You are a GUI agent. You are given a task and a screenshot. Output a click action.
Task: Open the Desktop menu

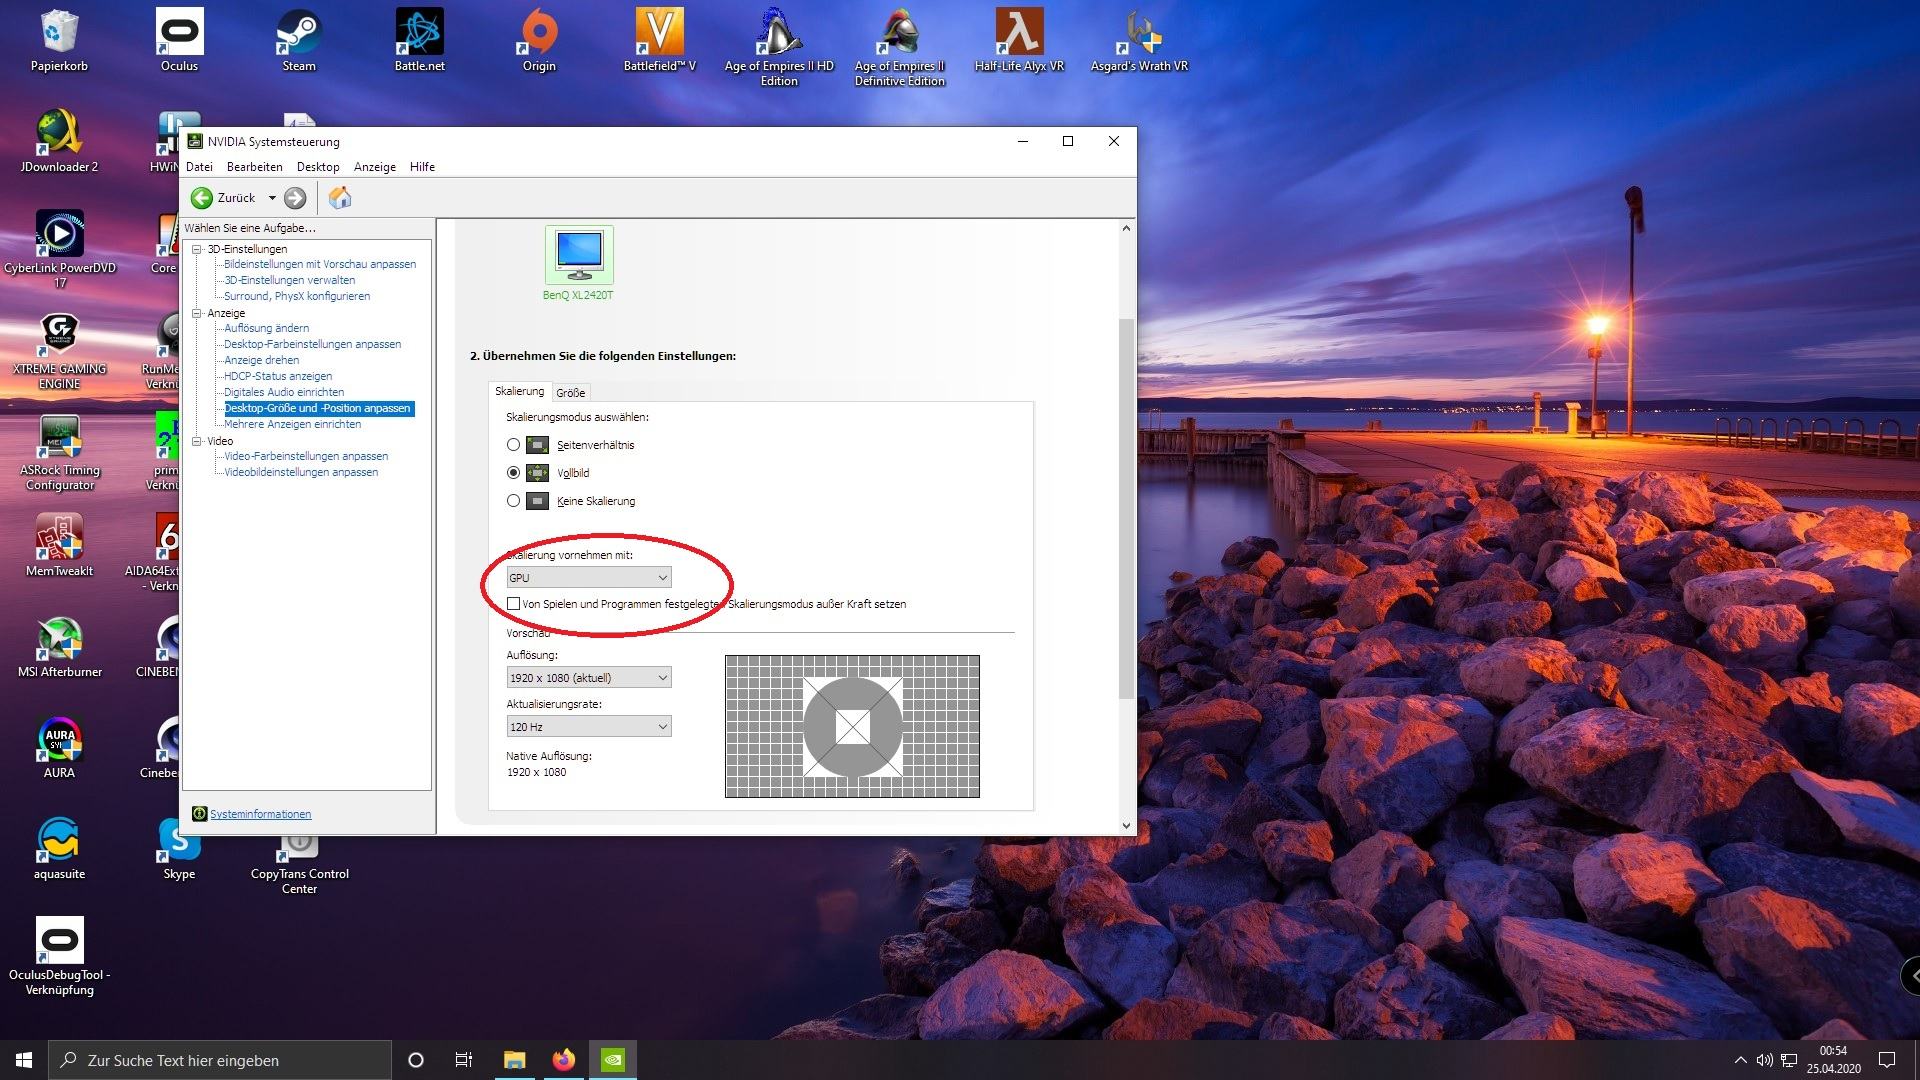coord(318,167)
